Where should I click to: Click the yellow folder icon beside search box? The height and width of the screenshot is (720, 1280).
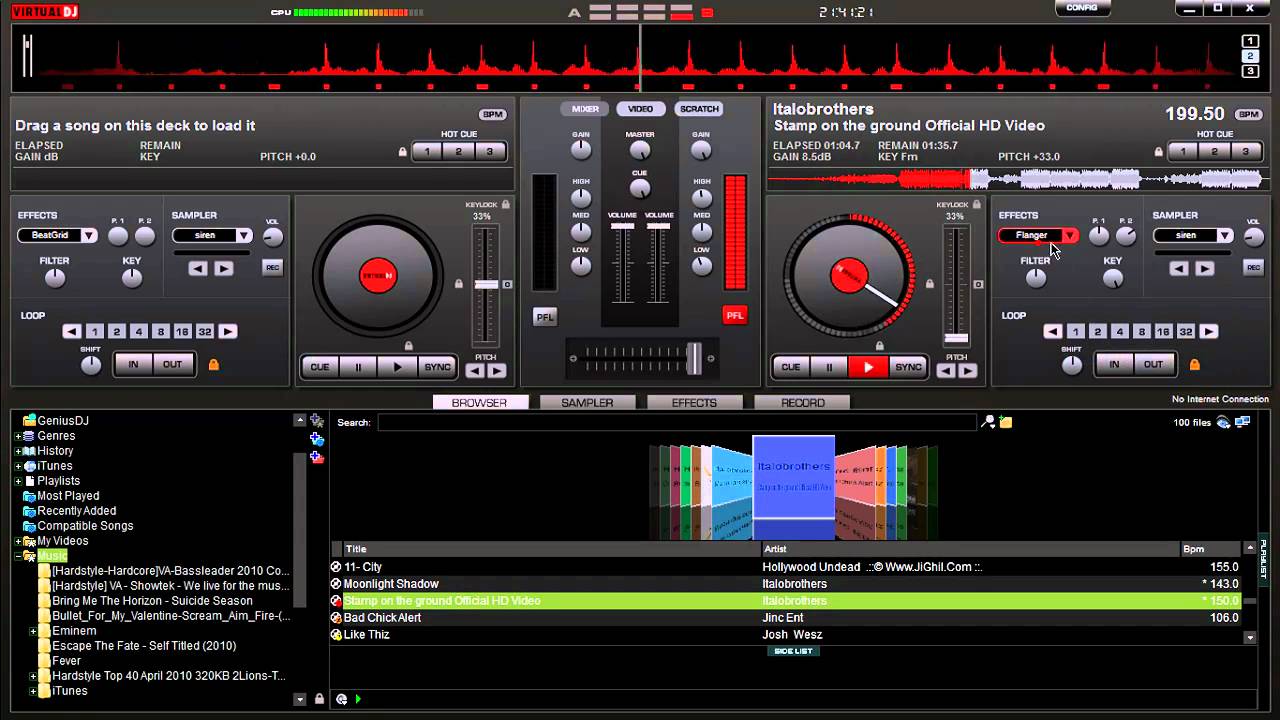coord(1006,422)
